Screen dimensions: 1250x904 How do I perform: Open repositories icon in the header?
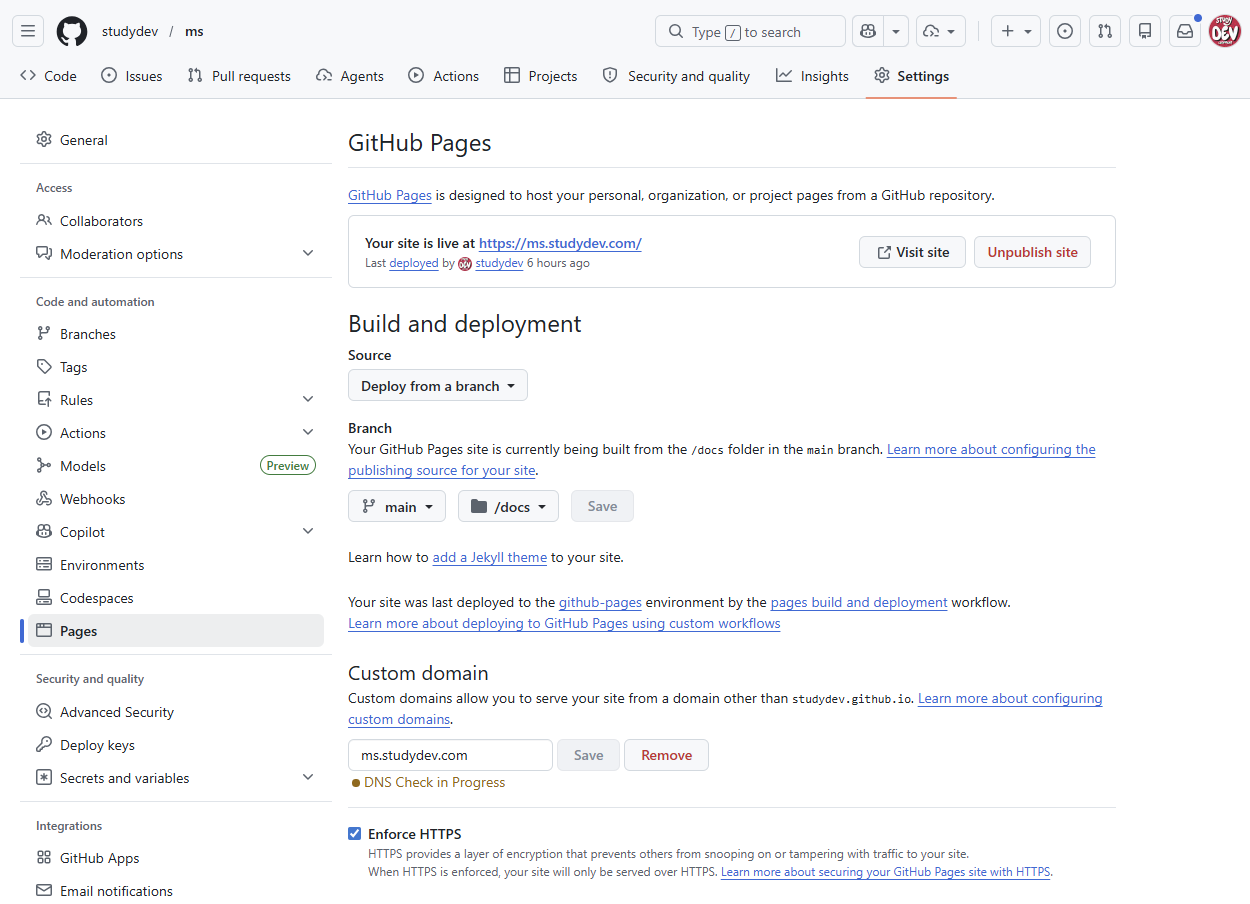(x=1145, y=31)
